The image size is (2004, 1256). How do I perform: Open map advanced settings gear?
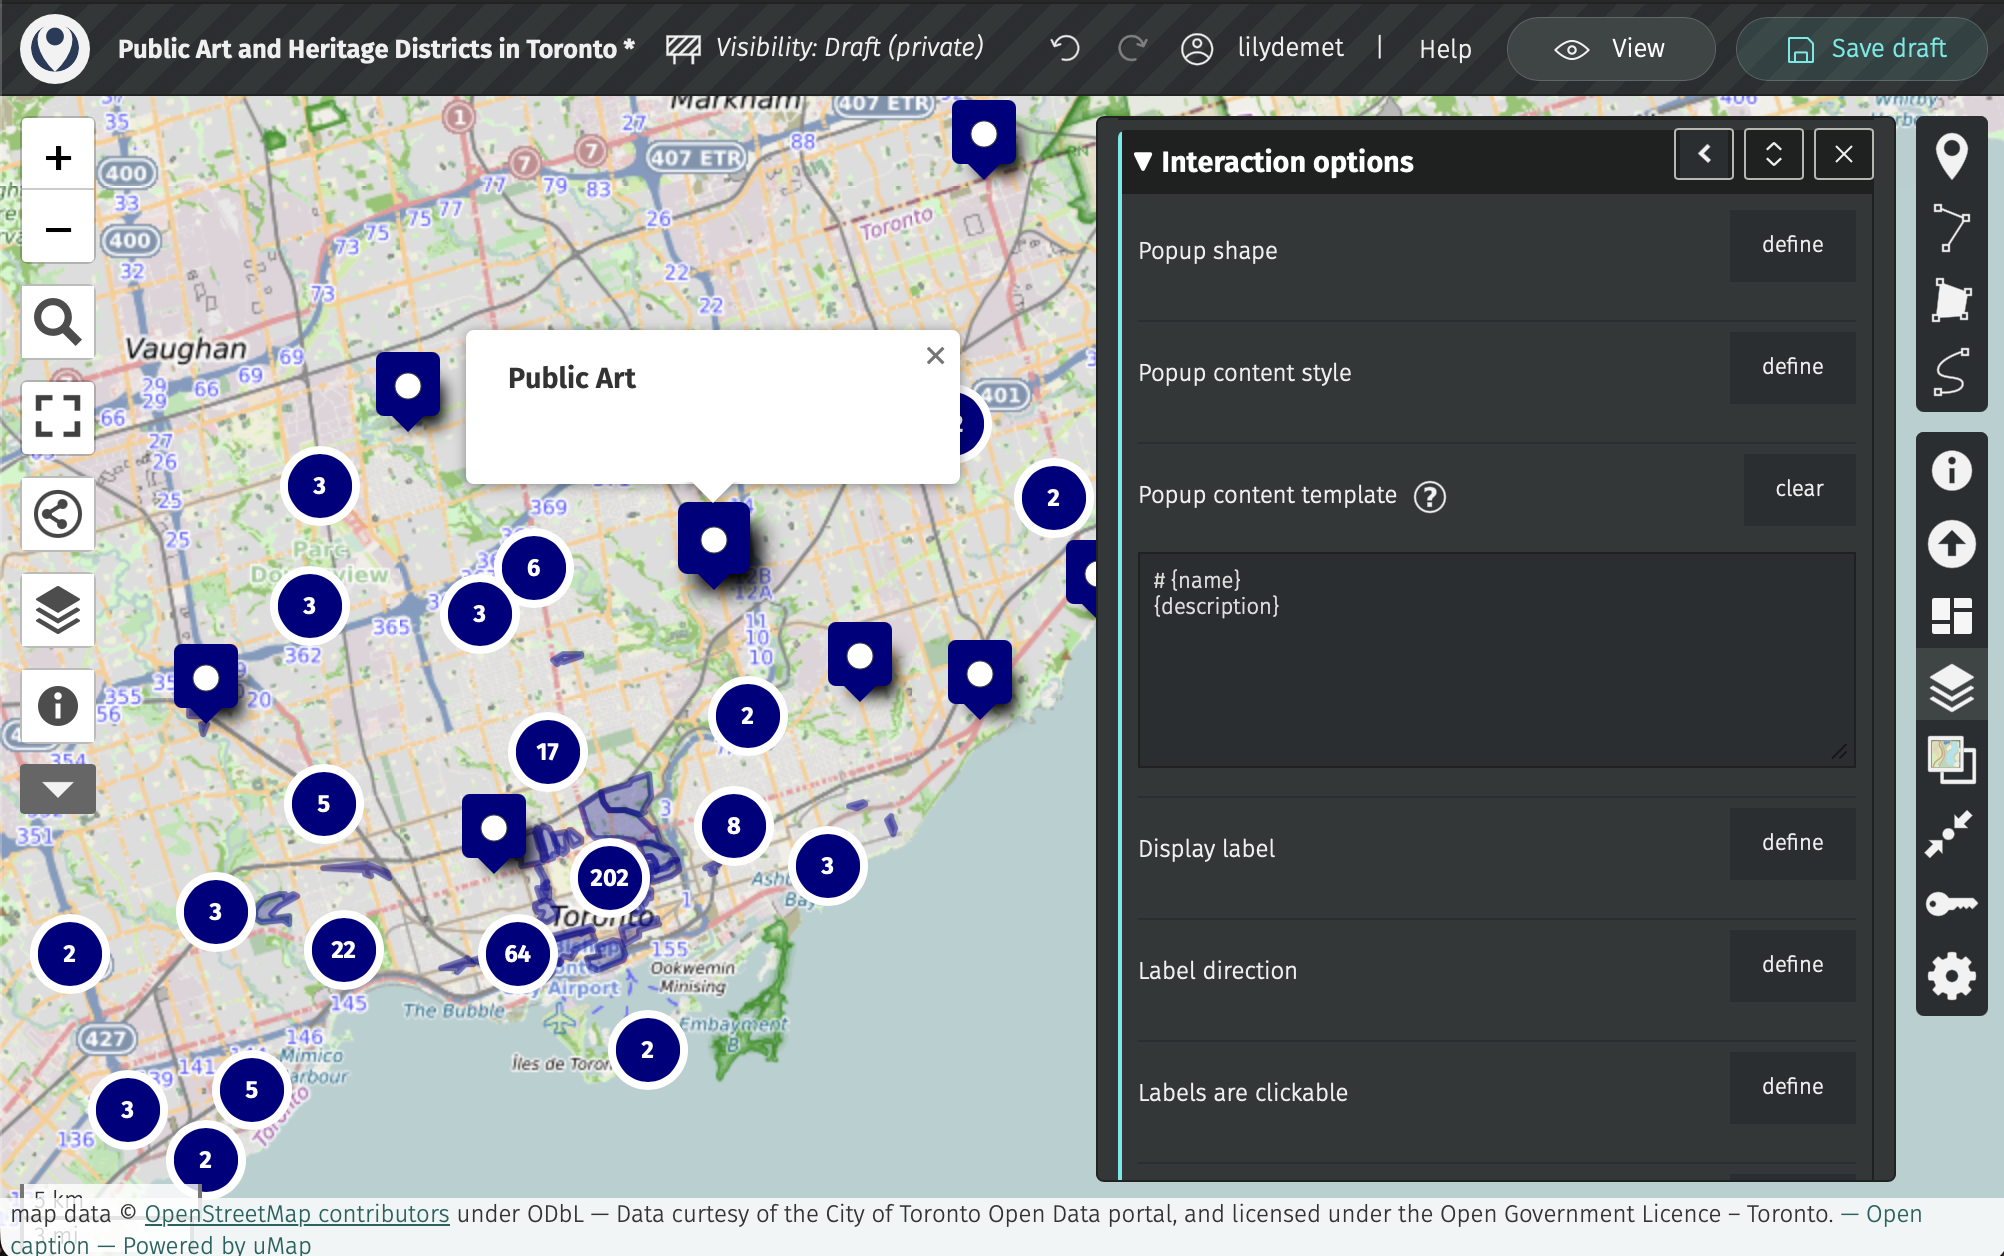pyautogui.click(x=1951, y=976)
